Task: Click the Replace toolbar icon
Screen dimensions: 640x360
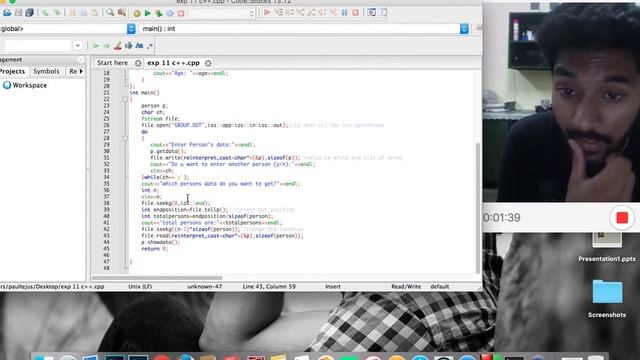Action: (121, 13)
